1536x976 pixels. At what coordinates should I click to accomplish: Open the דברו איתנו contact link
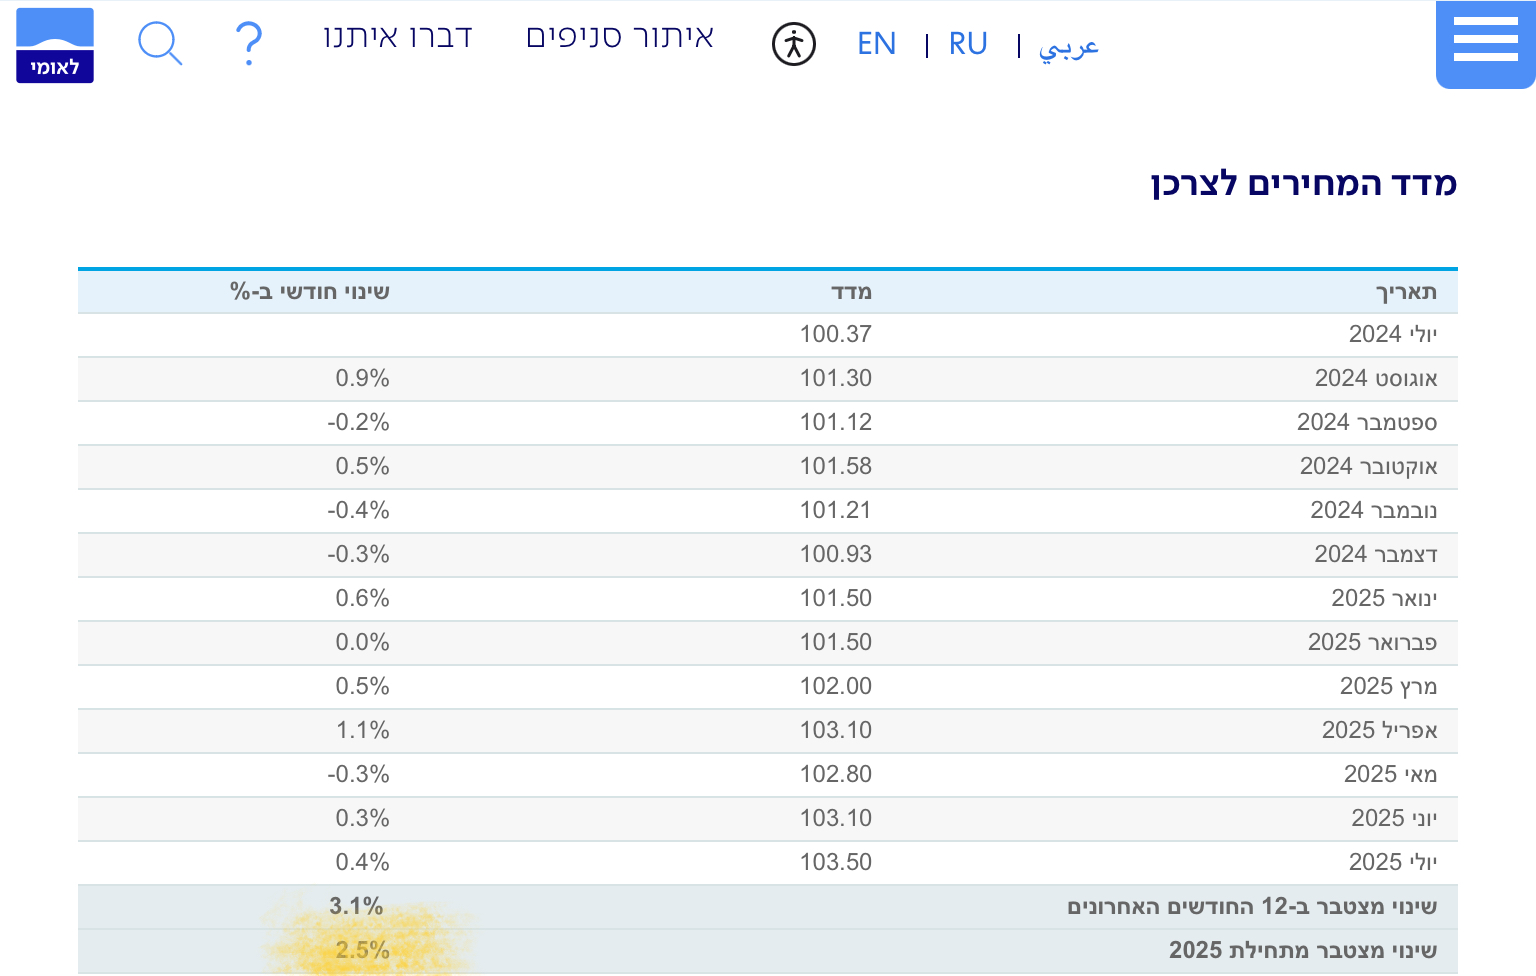[x=397, y=37]
